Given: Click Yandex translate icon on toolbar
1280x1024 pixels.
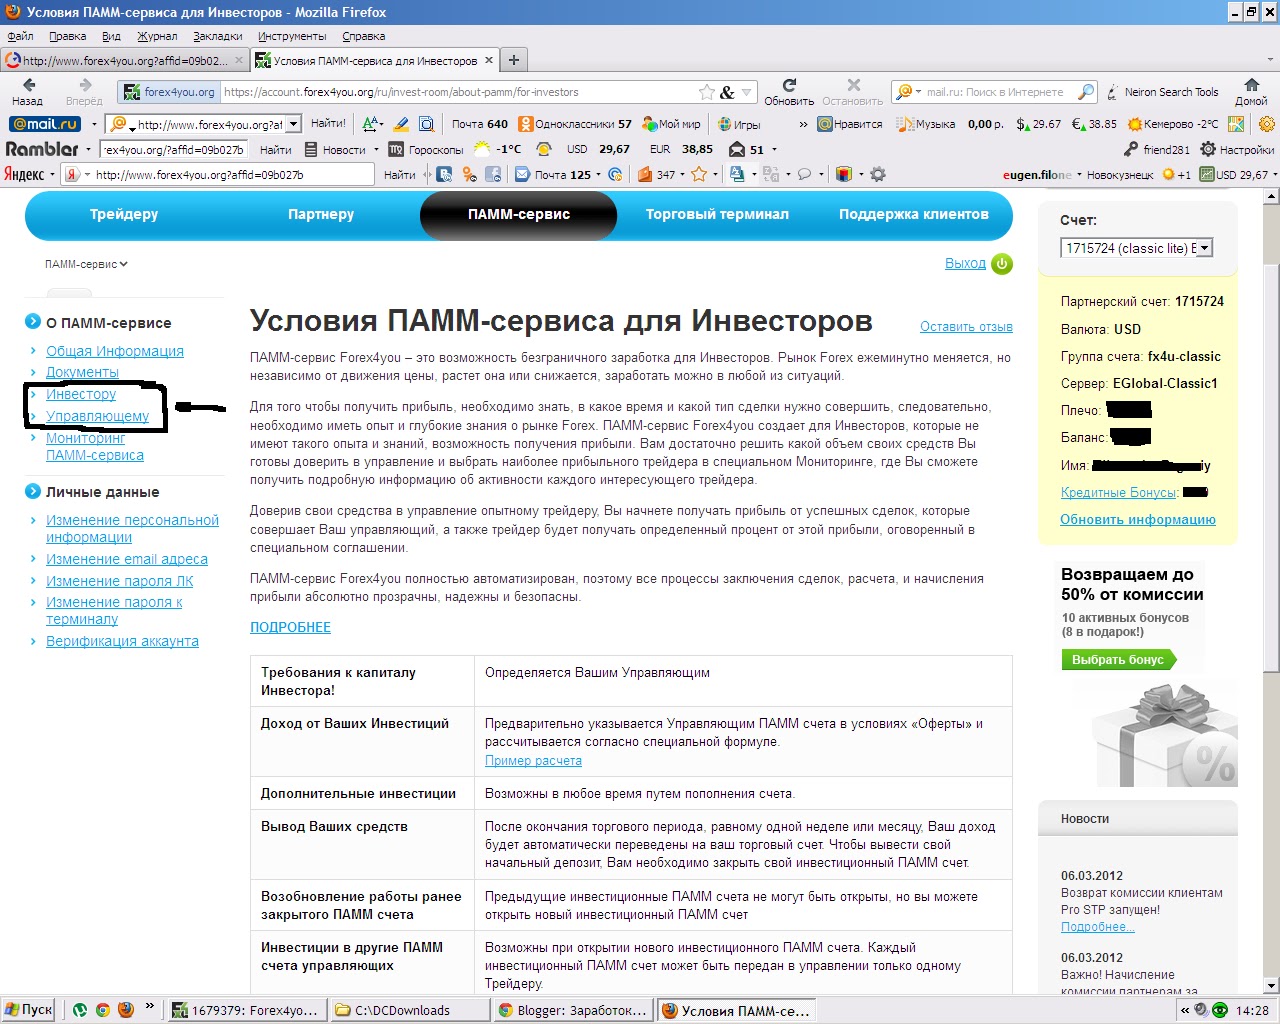Looking at the screenshot, I should pos(737,175).
